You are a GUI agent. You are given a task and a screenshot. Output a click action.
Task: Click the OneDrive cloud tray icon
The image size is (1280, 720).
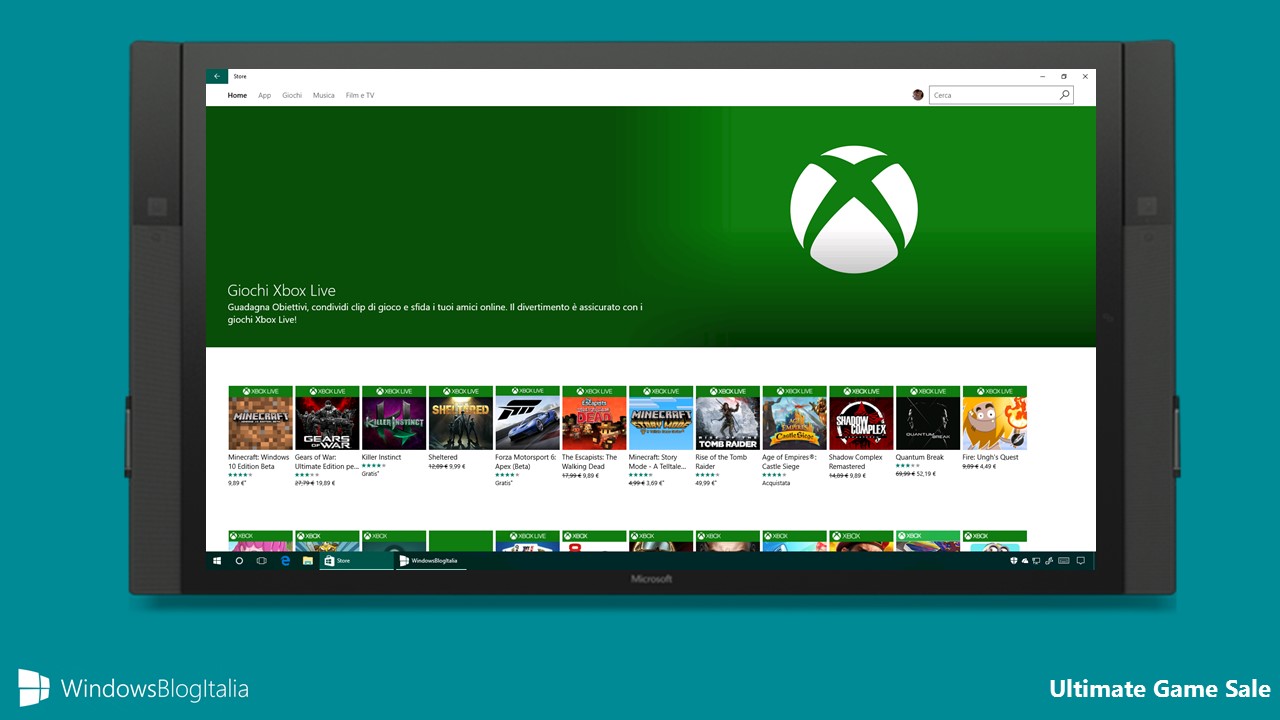(1025, 561)
